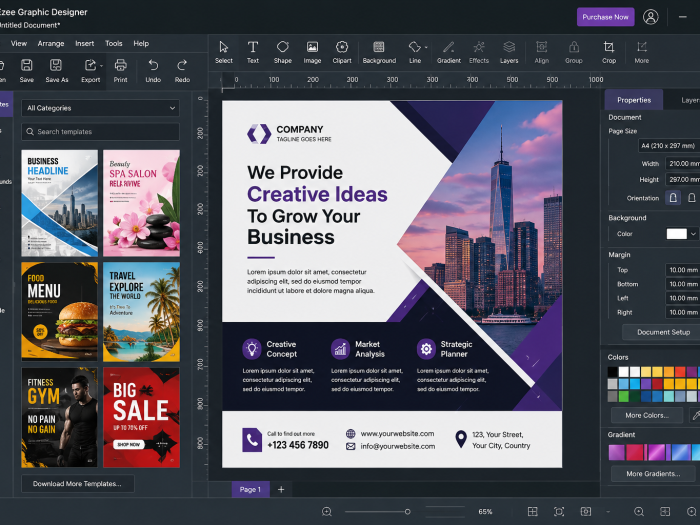The width and height of the screenshot is (700, 525).
Task: Select the Line tool
Action: click(415, 52)
